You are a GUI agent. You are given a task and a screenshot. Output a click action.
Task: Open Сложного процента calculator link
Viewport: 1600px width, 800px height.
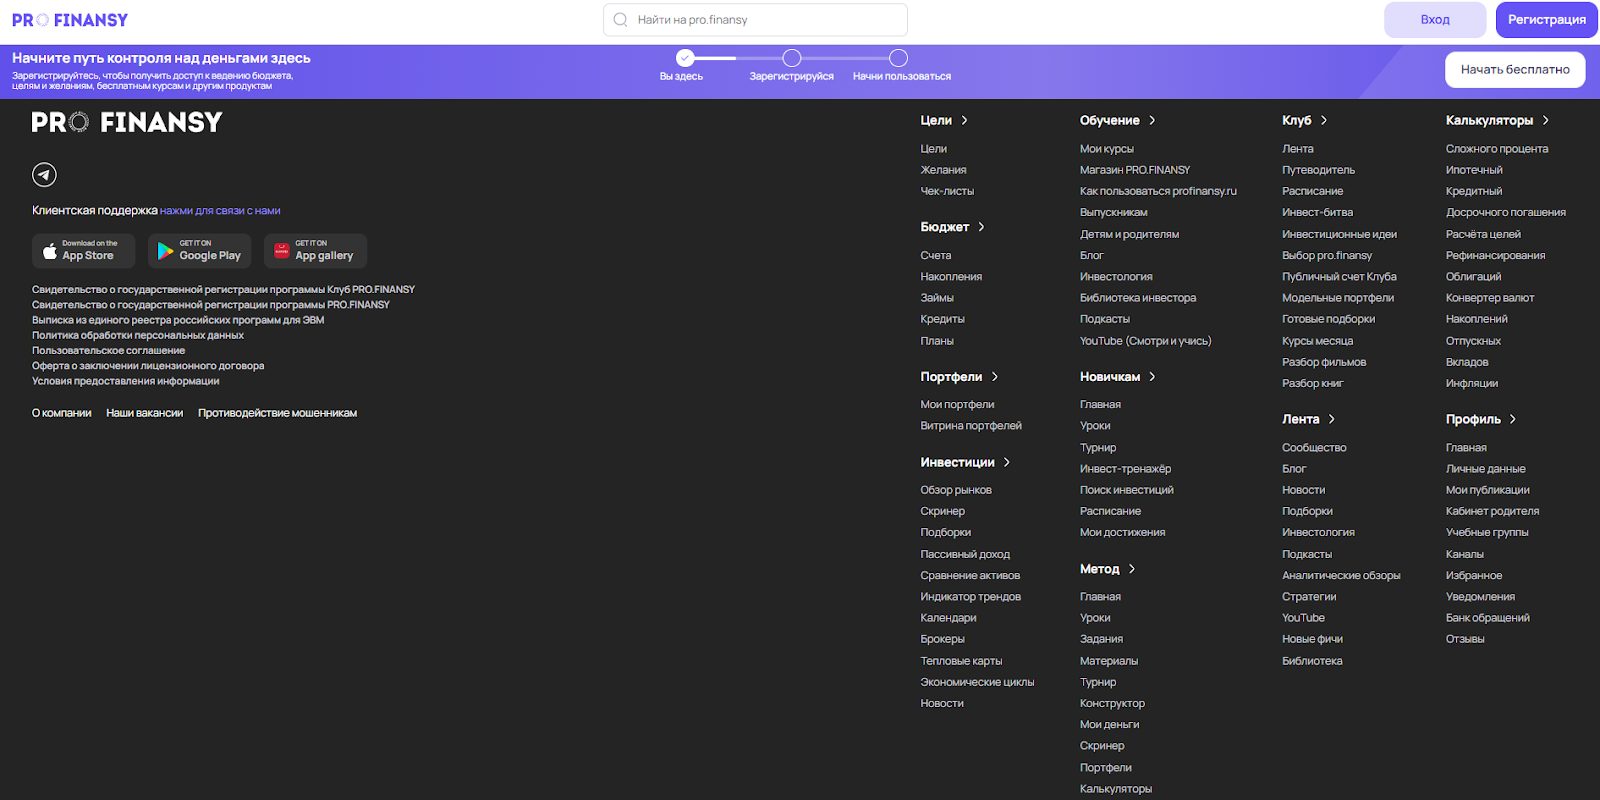coord(1497,149)
